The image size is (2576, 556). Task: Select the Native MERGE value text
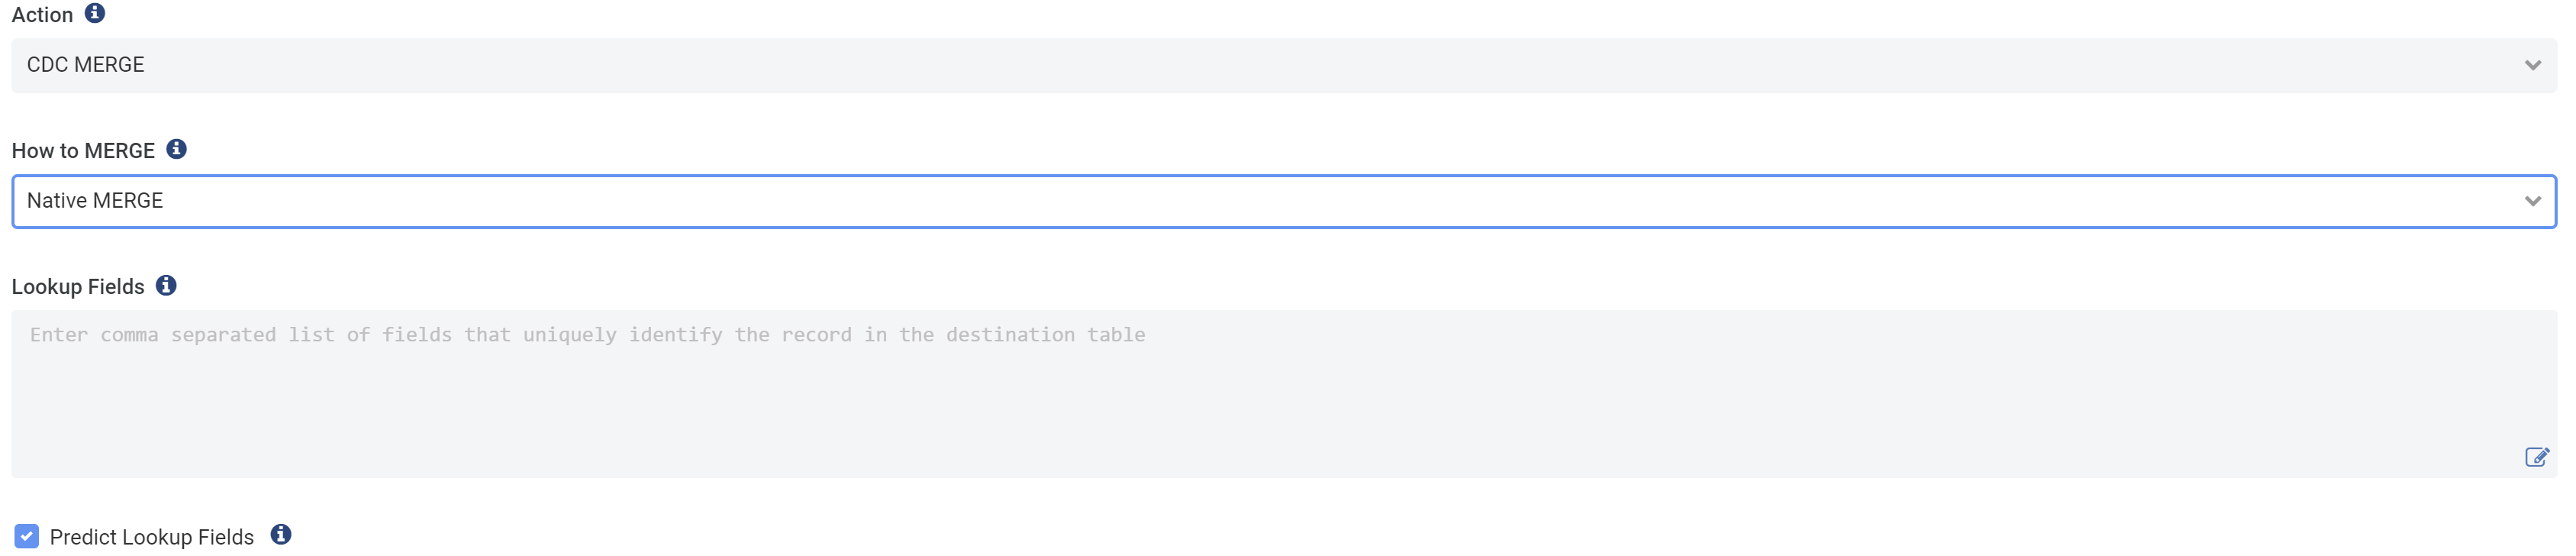click(x=95, y=201)
